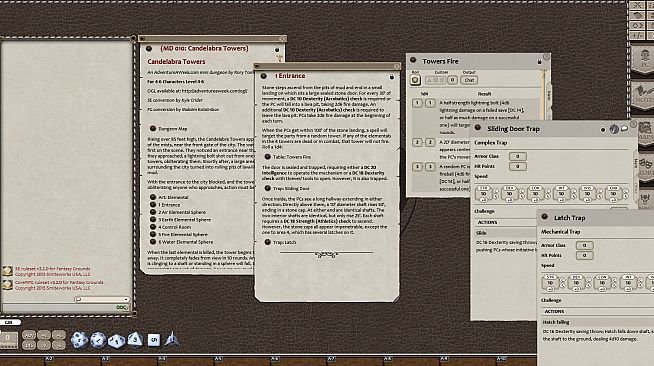Open the PC characters sidebar button
Image resolution: width=654 pixels, height=366 pixels.
tap(644, 60)
